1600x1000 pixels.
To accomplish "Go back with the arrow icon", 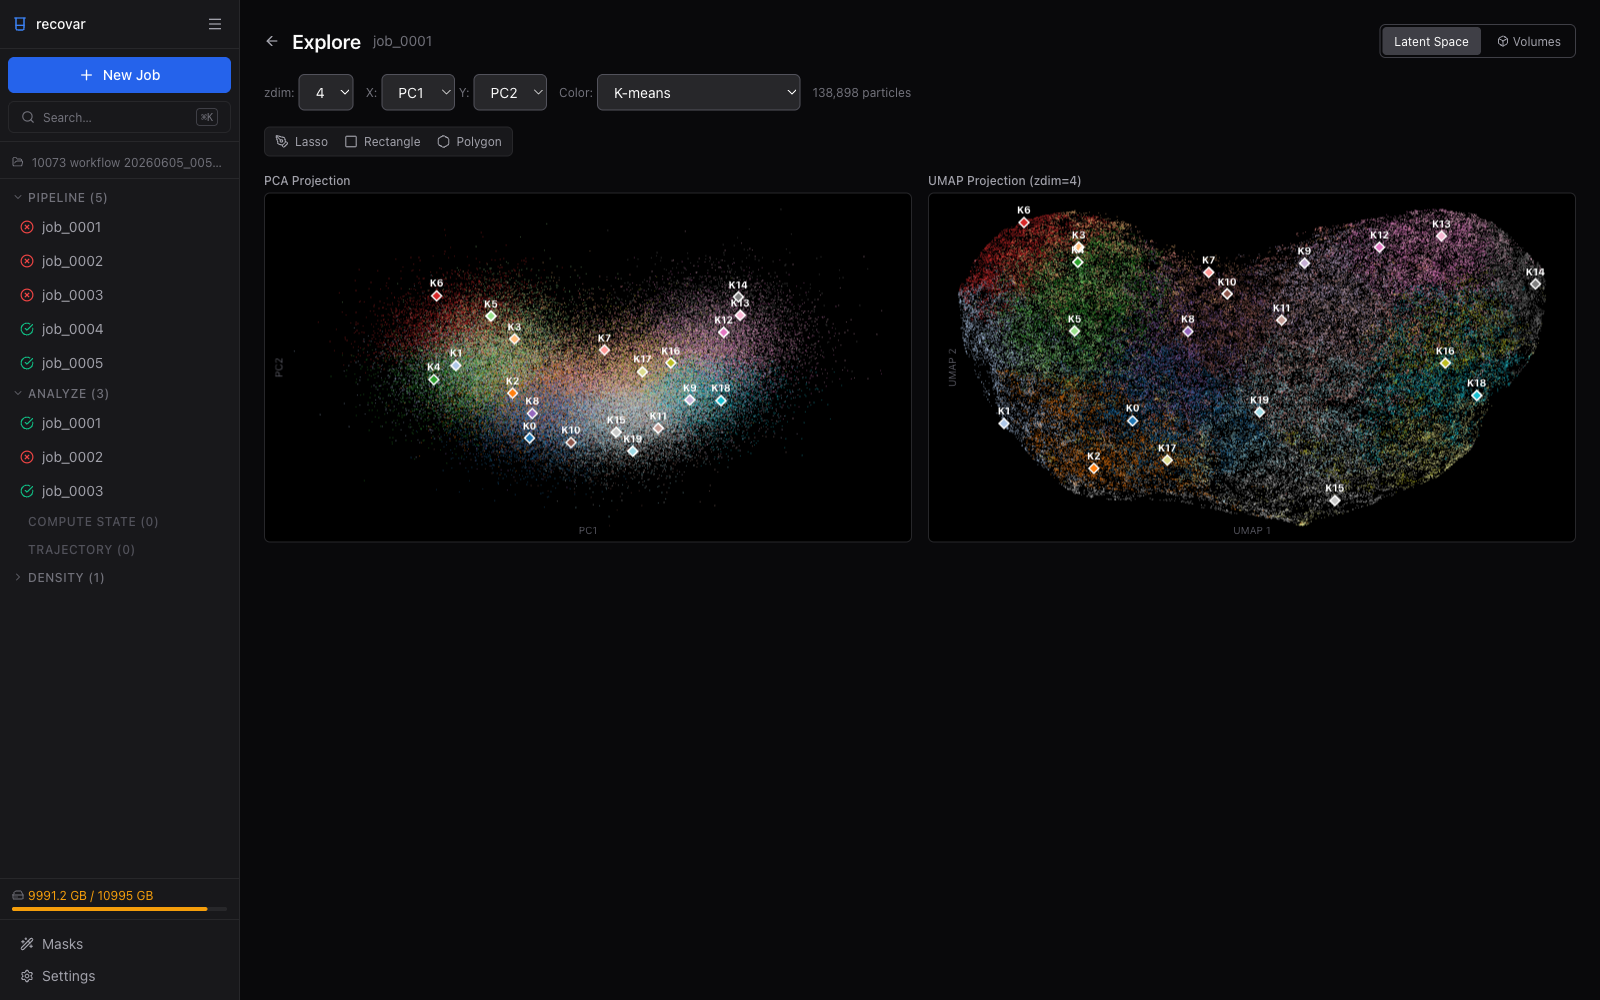I will (272, 41).
